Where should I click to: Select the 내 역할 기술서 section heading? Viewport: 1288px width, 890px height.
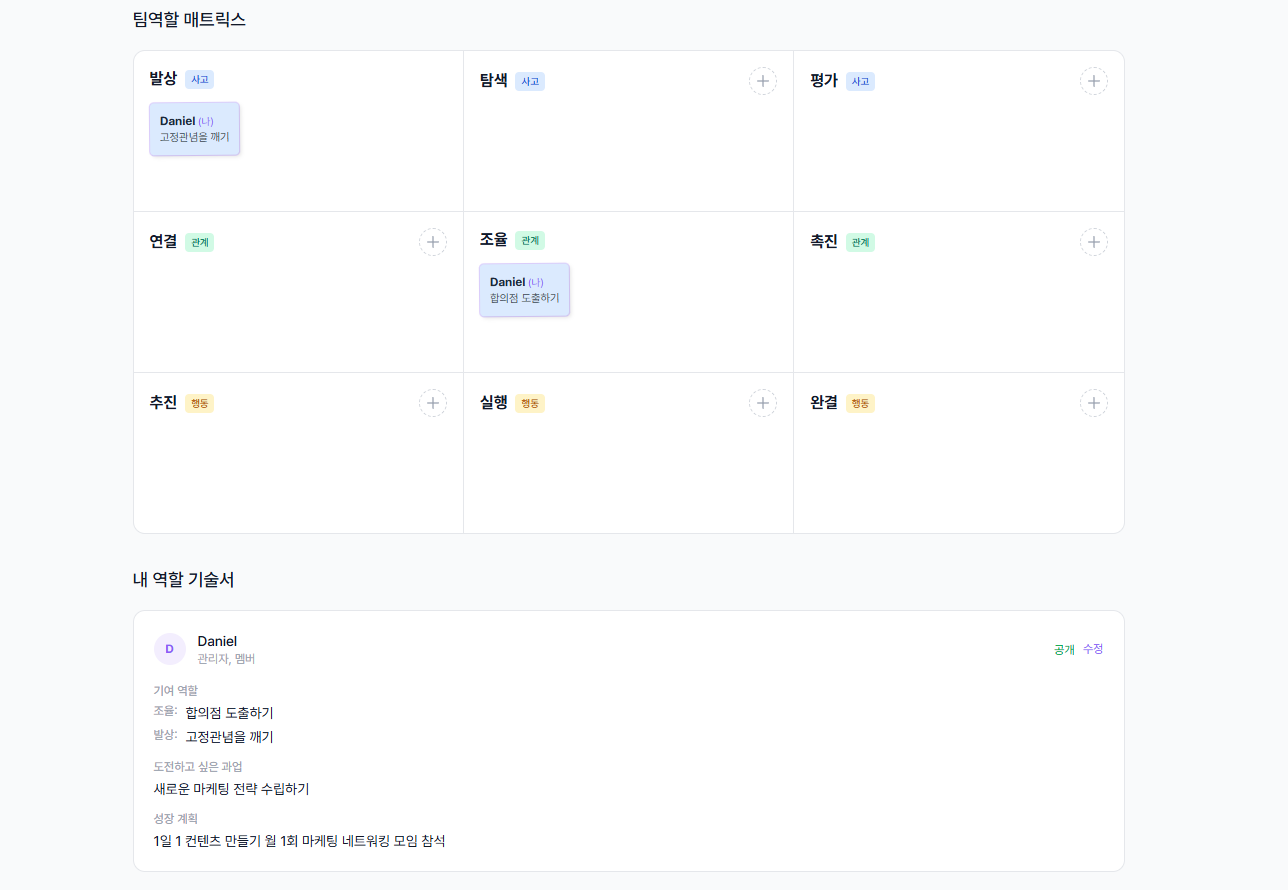point(184,578)
